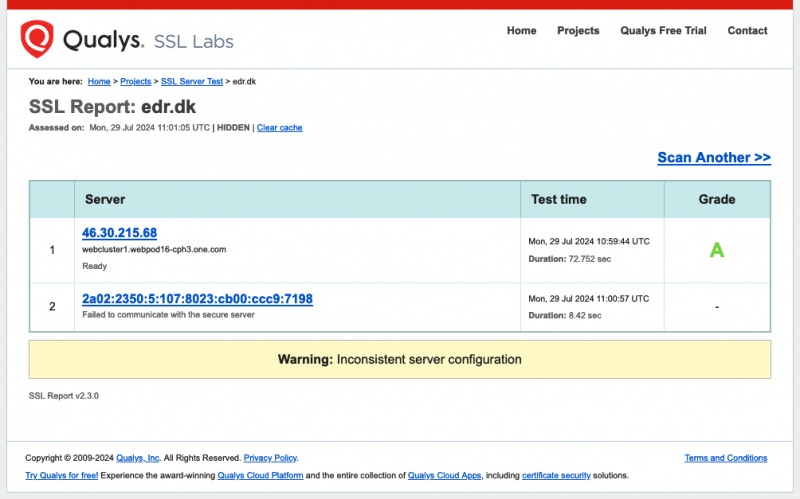Click row number 1 cell
The height and width of the screenshot is (499, 800).
point(52,250)
